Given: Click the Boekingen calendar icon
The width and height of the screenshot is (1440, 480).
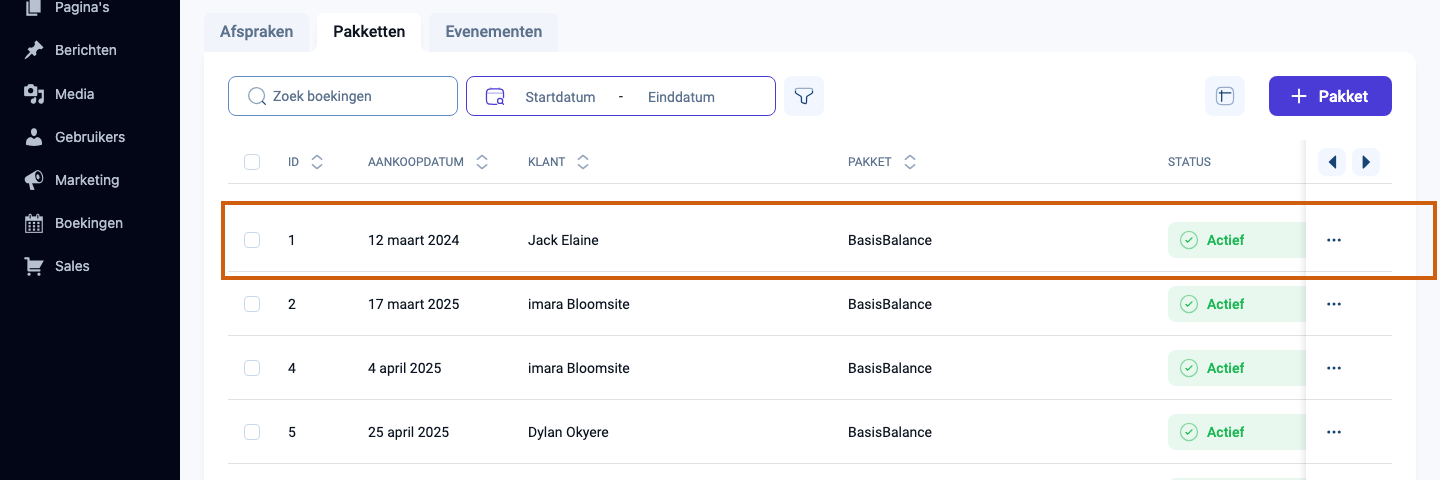Looking at the screenshot, I should (x=34, y=223).
